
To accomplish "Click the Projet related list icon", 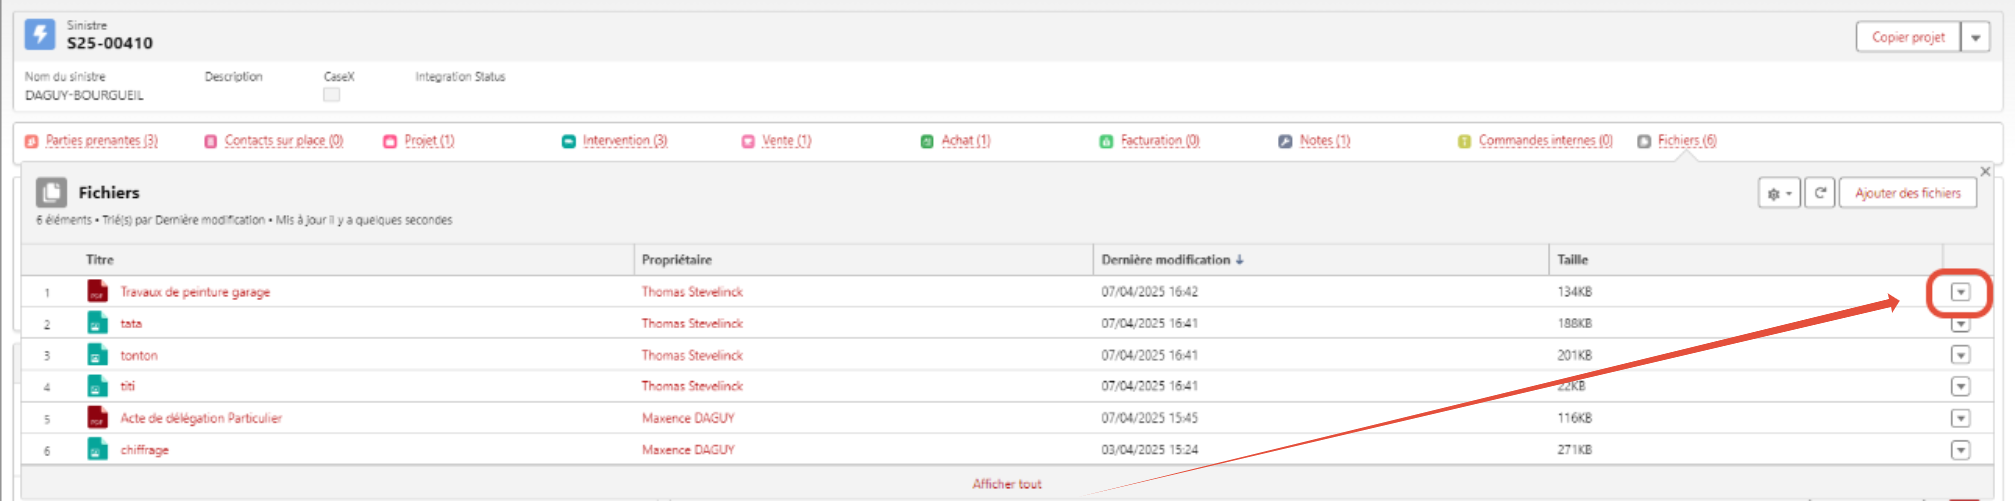I will tap(390, 141).
